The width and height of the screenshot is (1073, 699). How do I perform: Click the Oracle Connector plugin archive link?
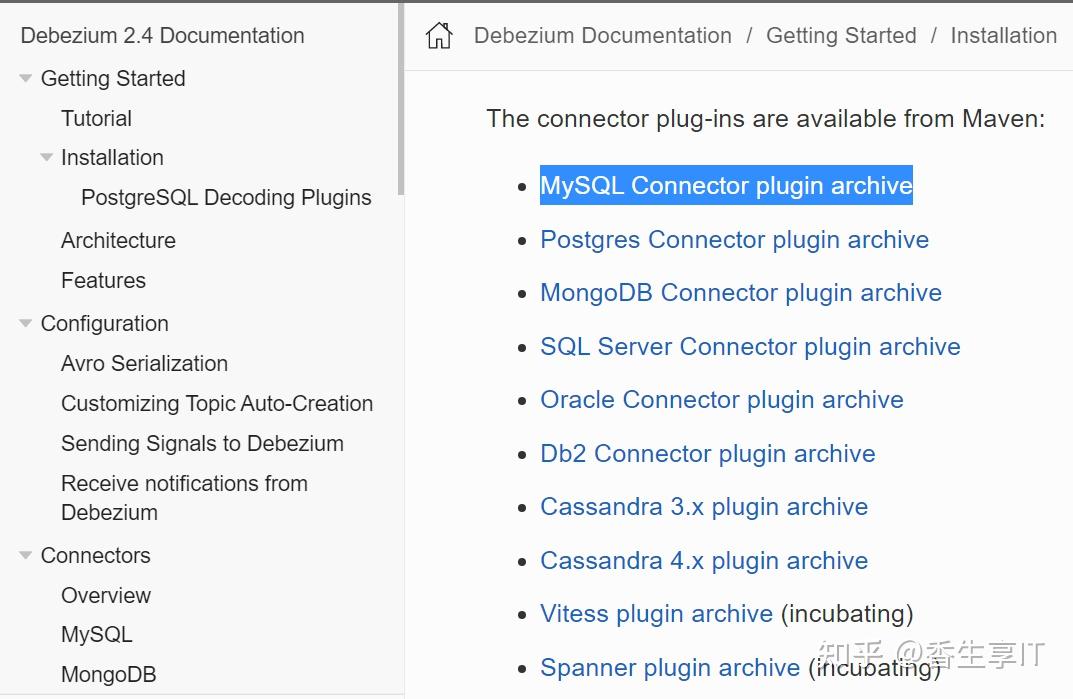click(x=721, y=400)
